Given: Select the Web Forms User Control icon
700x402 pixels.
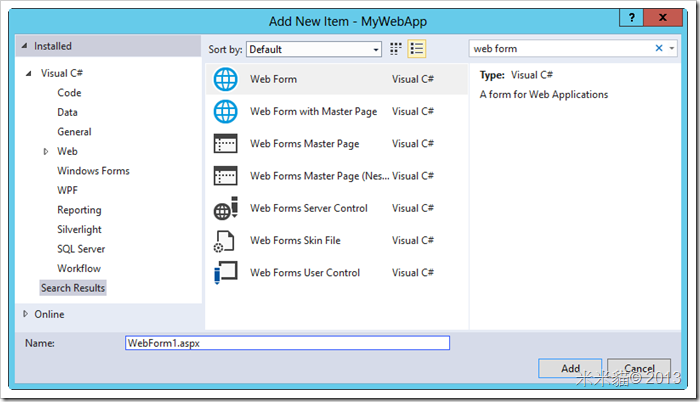Looking at the screenshot, I should (225, 272).
